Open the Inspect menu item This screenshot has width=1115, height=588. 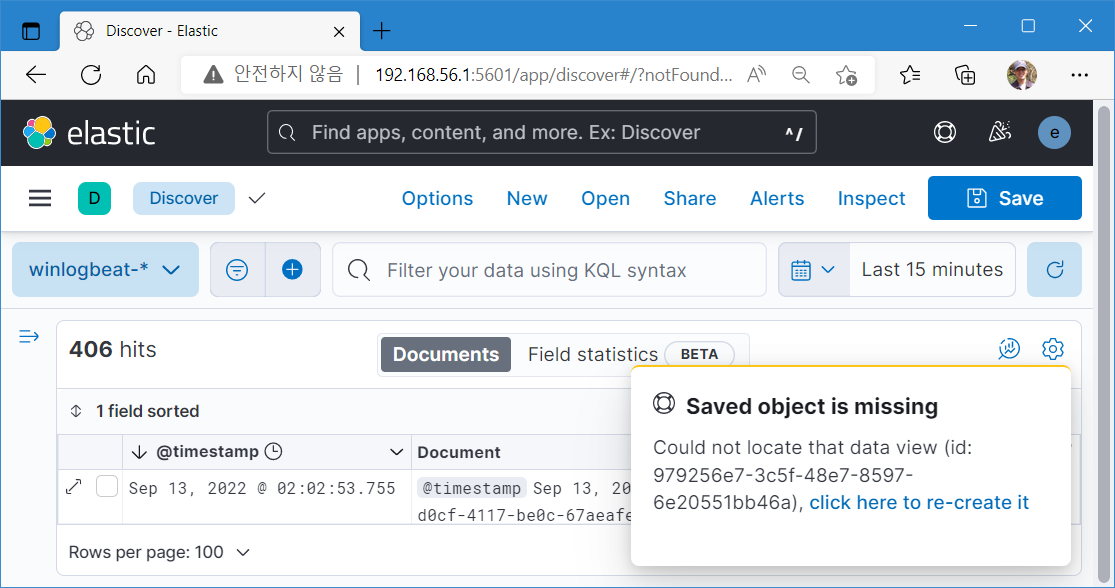[871, 198]
